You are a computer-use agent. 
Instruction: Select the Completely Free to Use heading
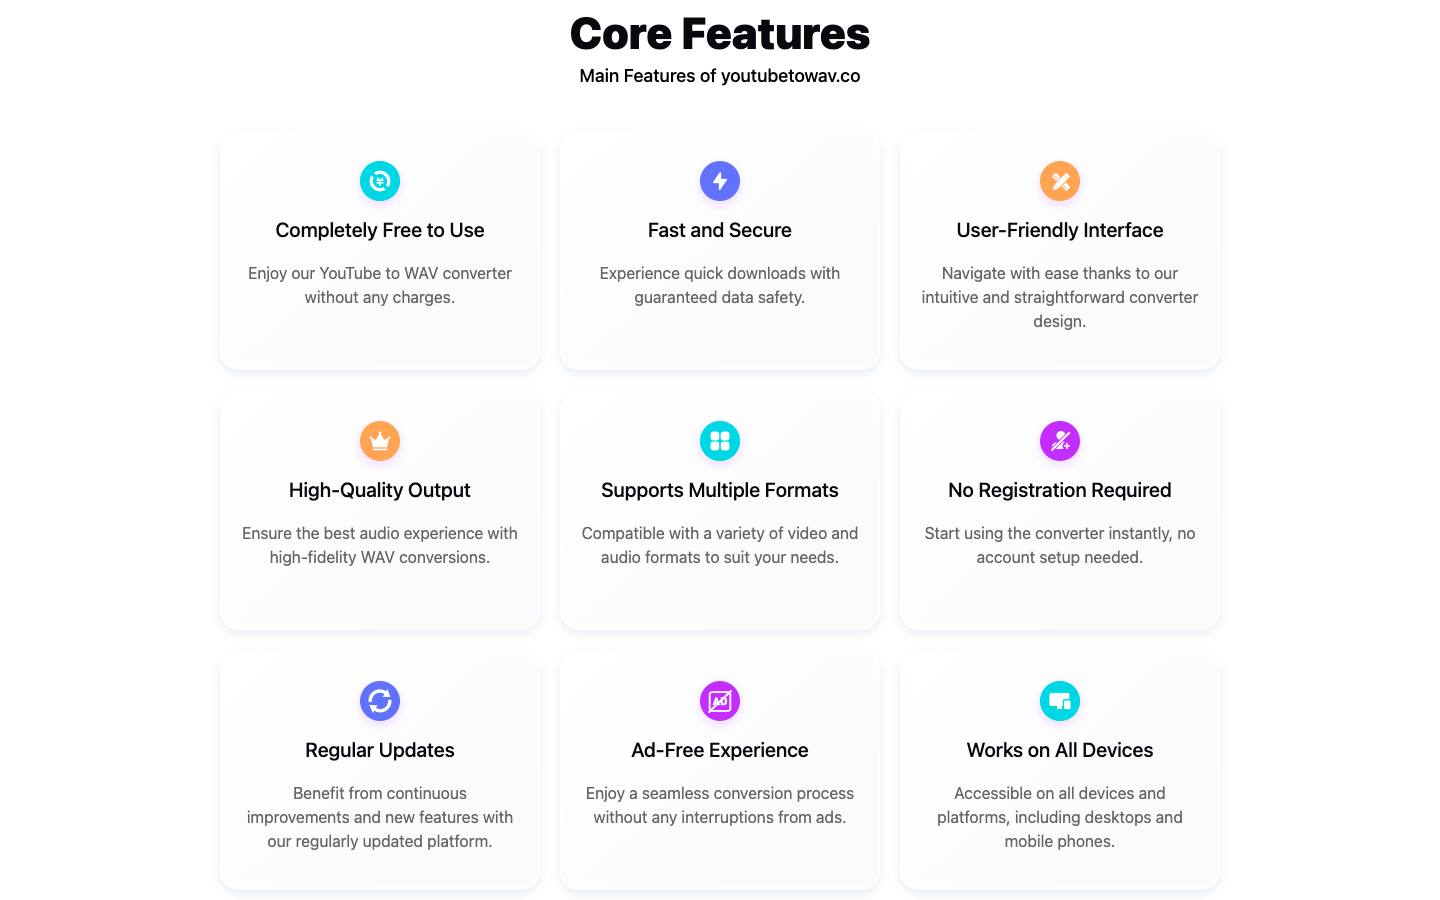[x=380, y=230]
